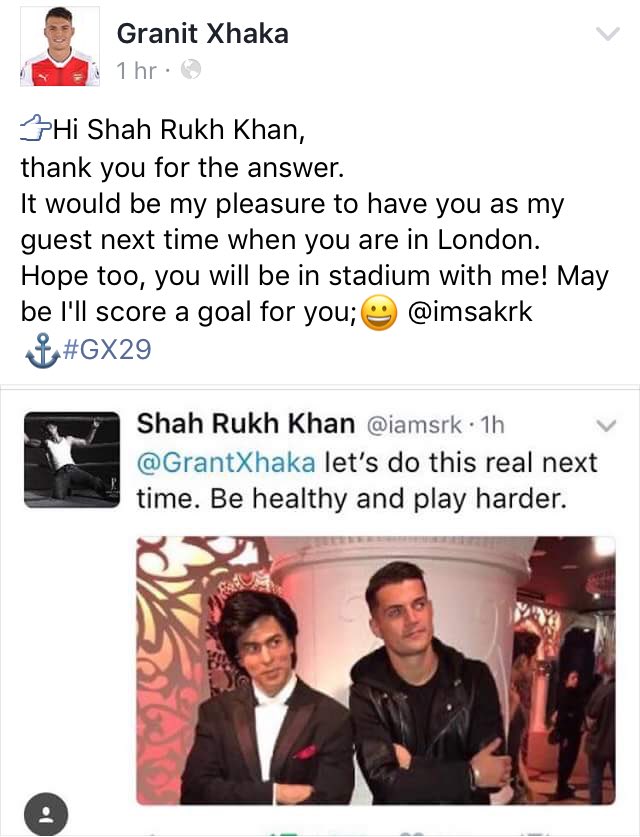Click the smiley face emoji
Image resolution: width=640 pixels, height=837 pixels.
(379, 313)
